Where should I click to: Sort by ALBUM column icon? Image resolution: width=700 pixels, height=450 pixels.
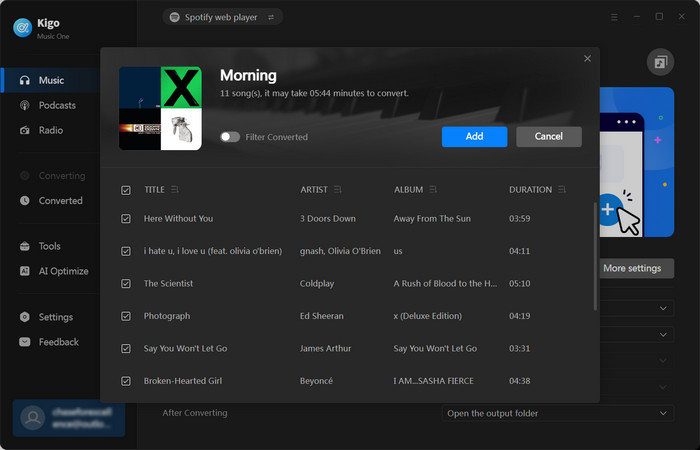point(433,190)
